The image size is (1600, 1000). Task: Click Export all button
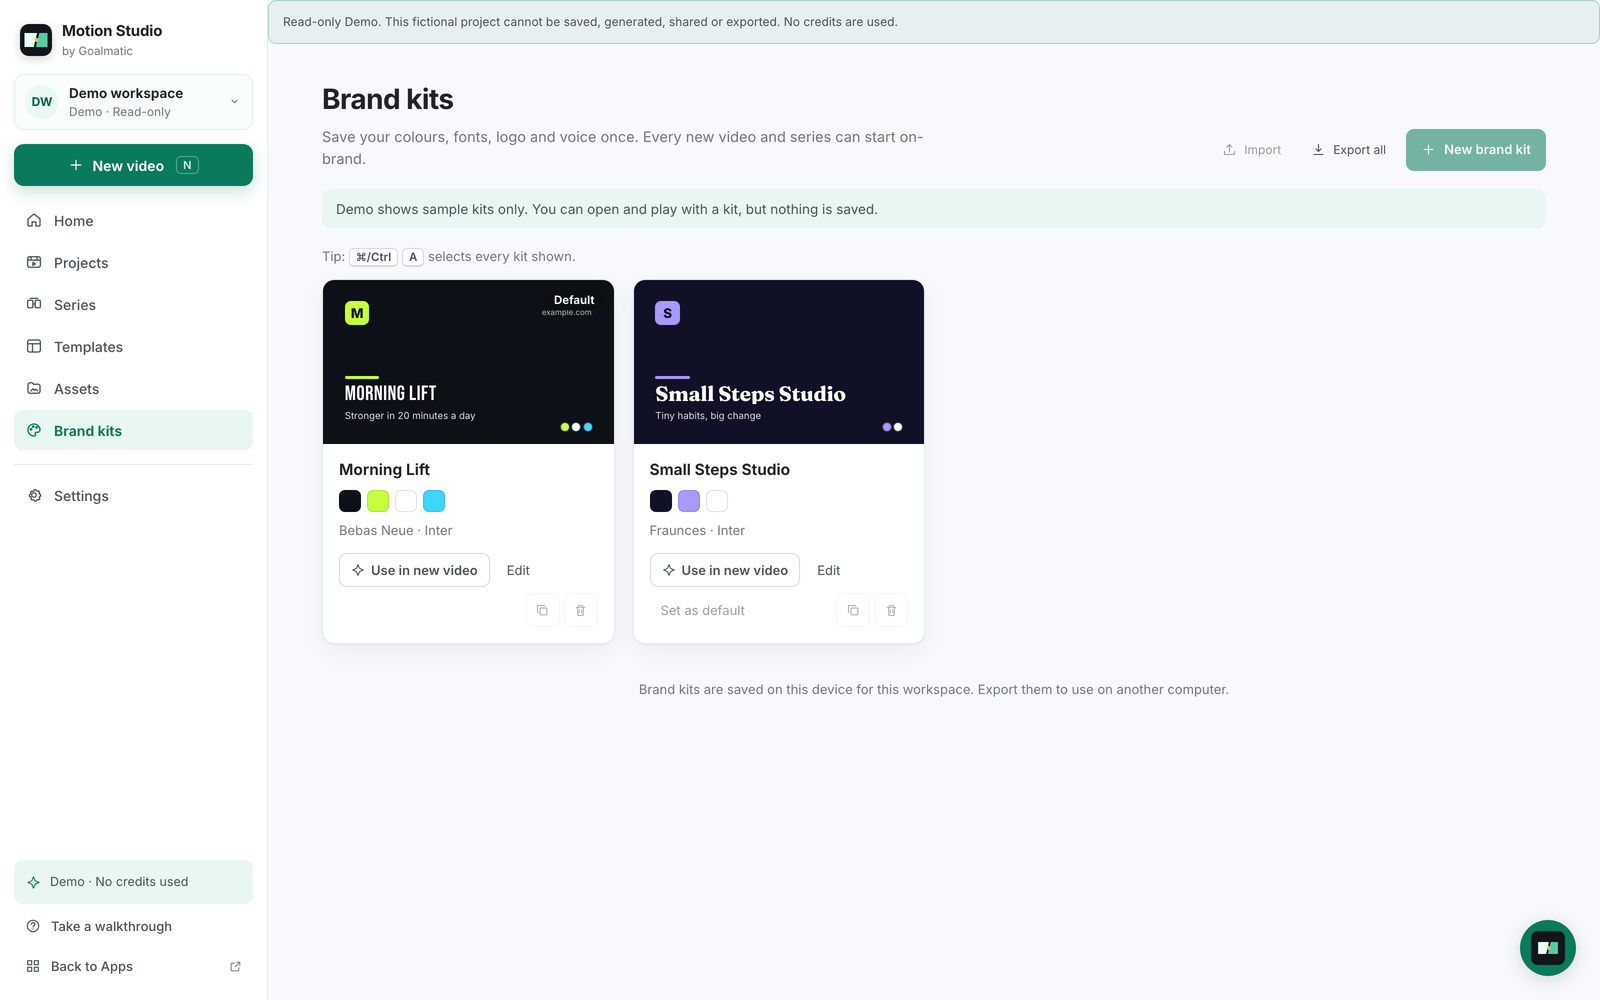(x=1349, y=150)
